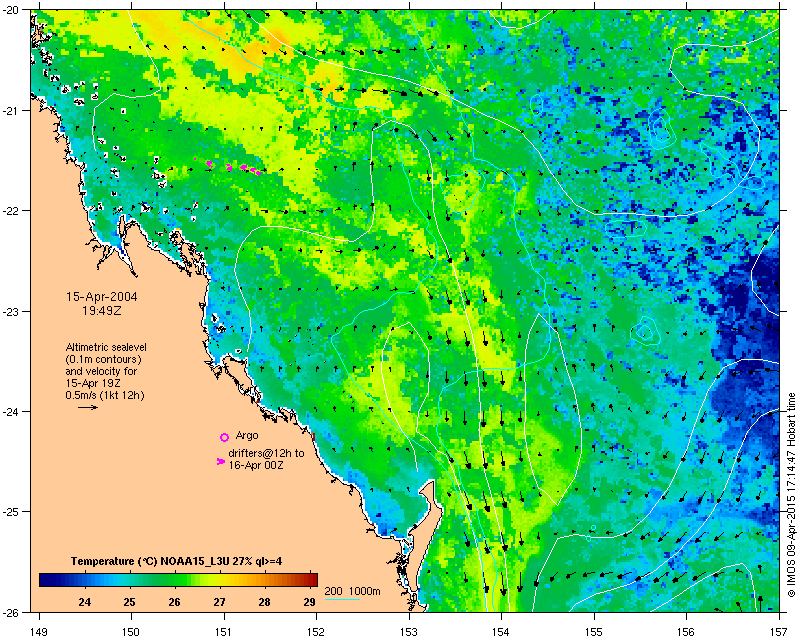Viewport: 800px width, 640px height.
Task: Click the cyan 200m isobath legend line
Action: (342, 599)
